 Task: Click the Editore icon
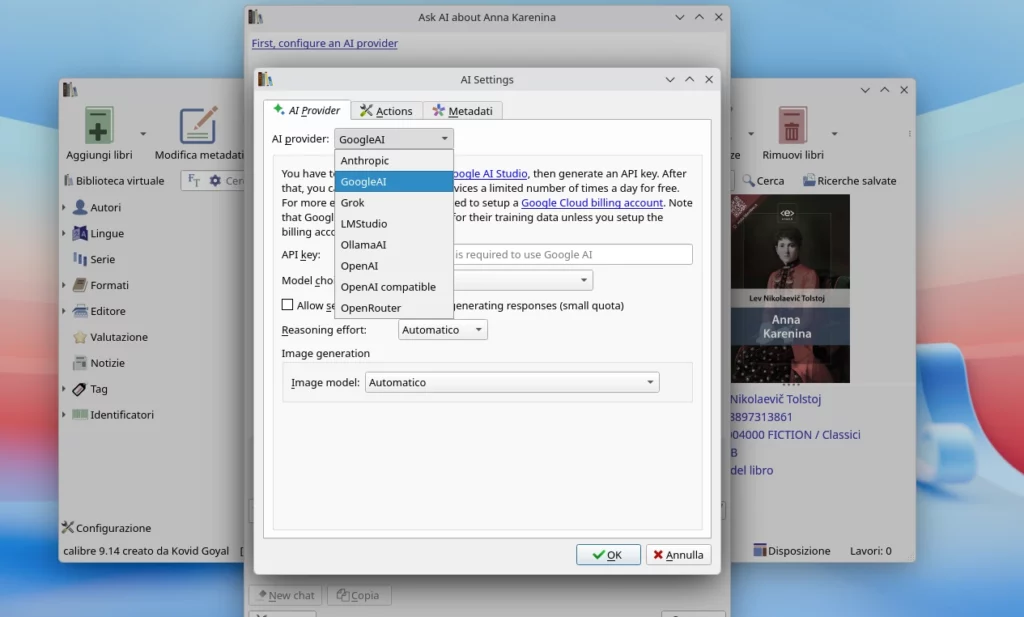(80, 311)
